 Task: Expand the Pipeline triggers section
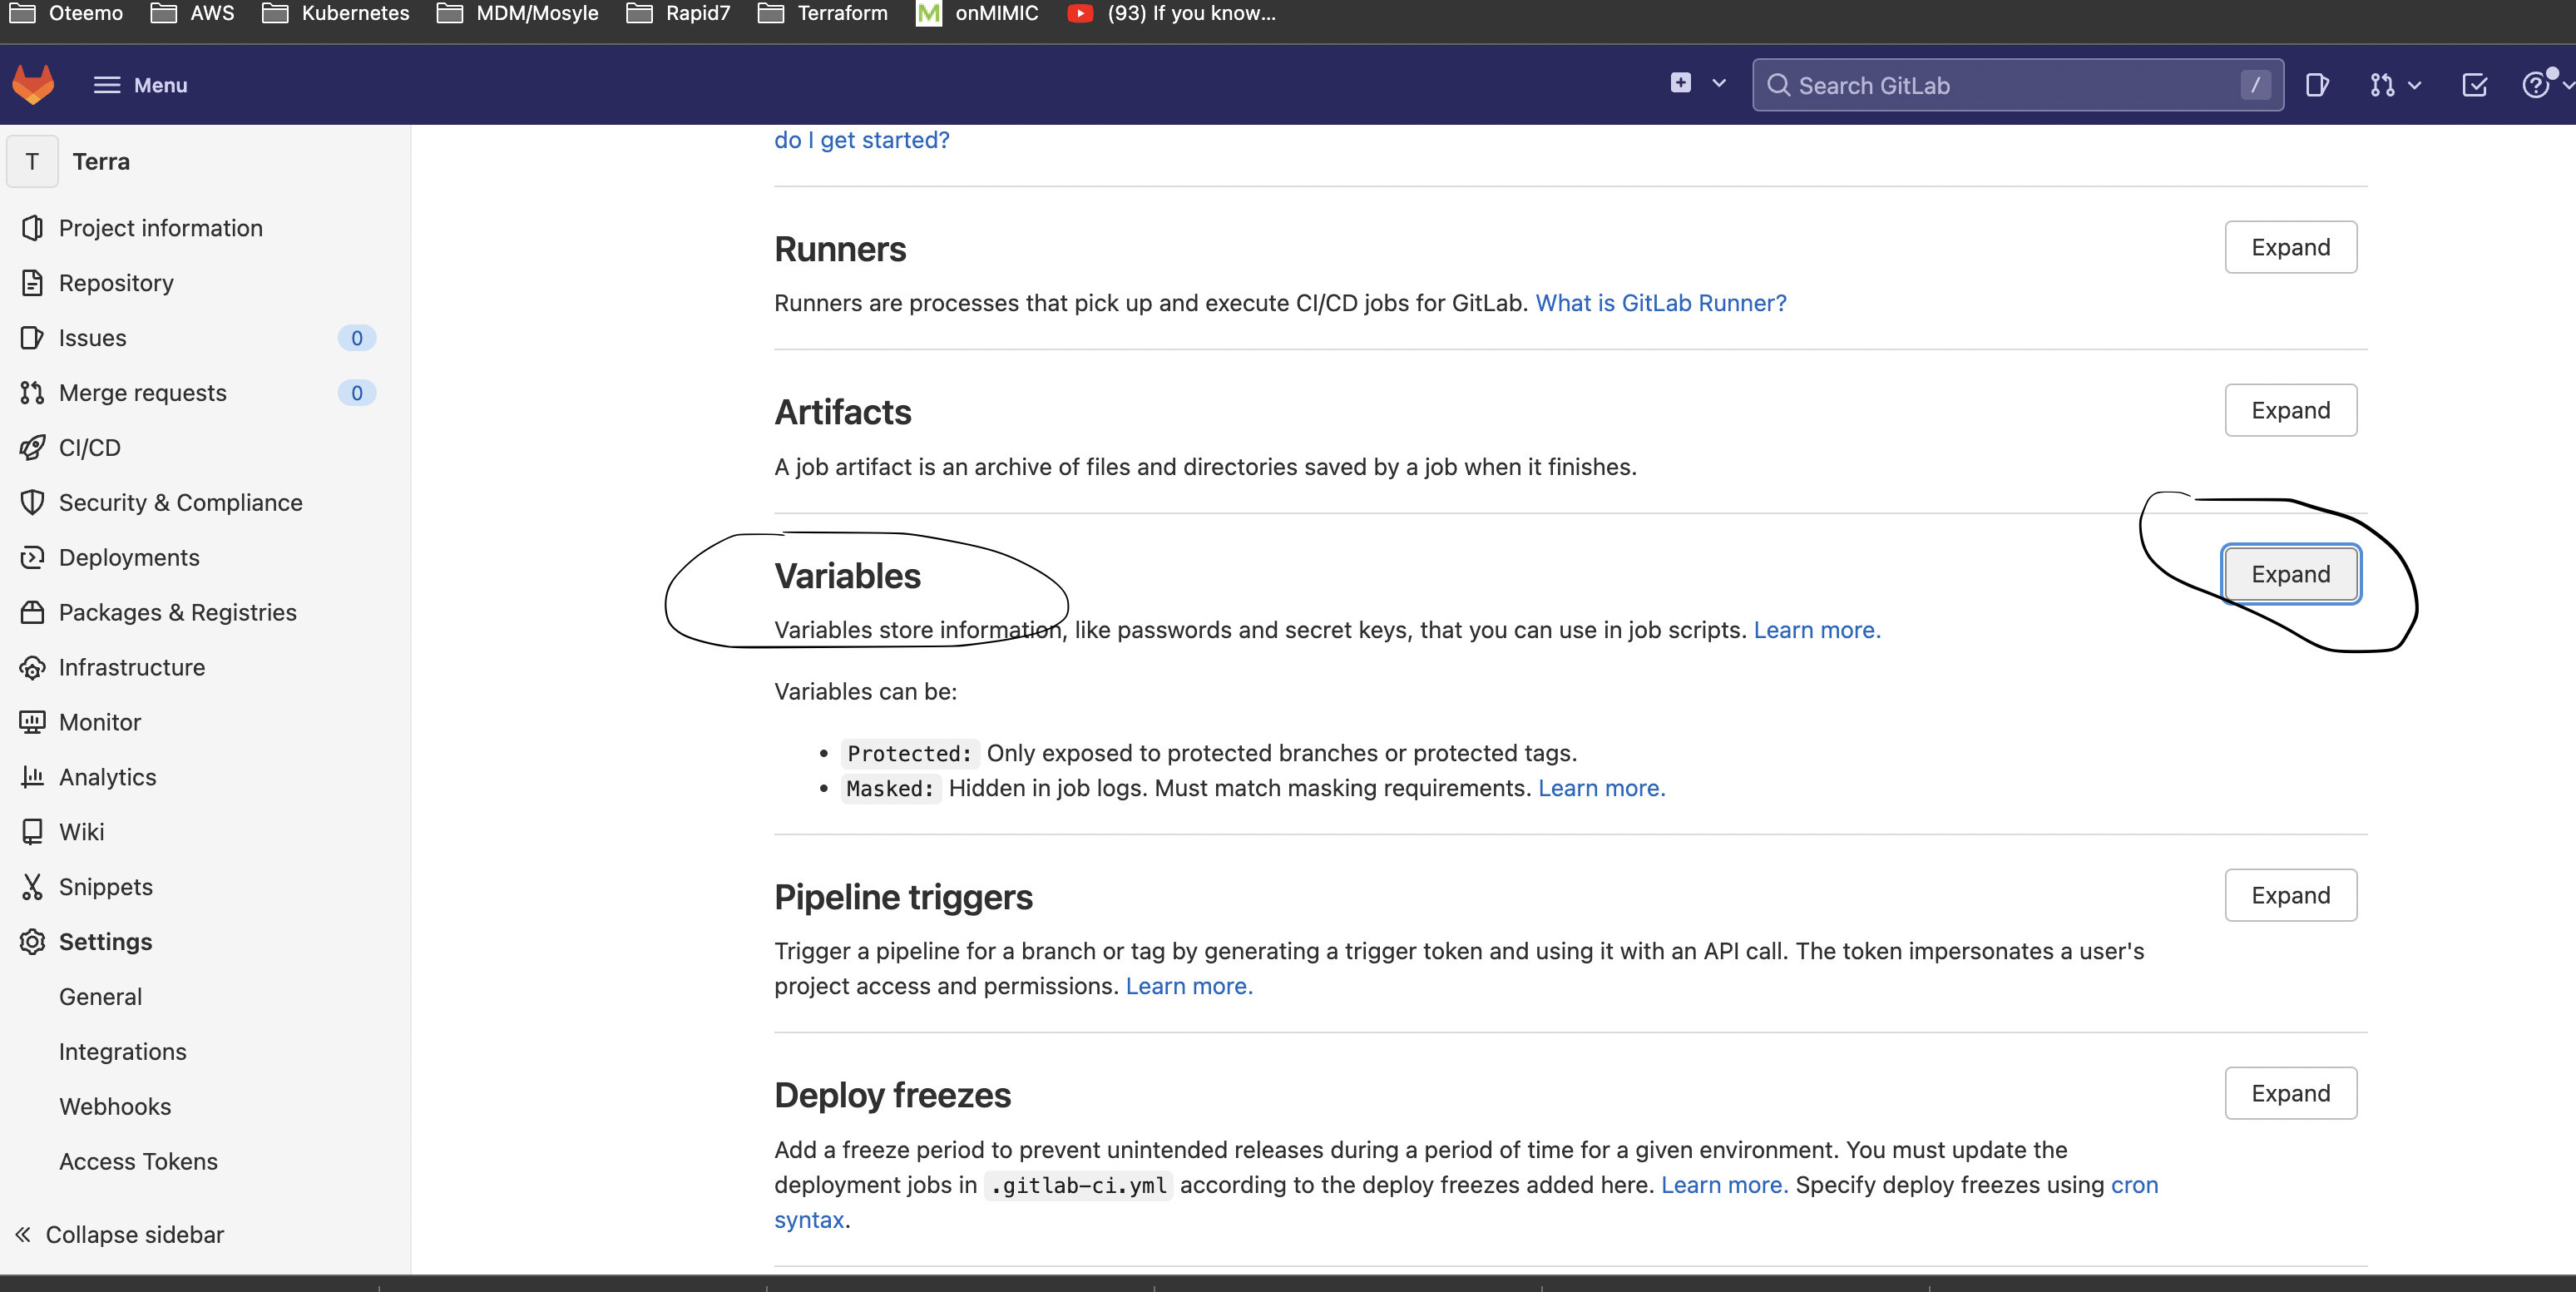(2290, 895)
